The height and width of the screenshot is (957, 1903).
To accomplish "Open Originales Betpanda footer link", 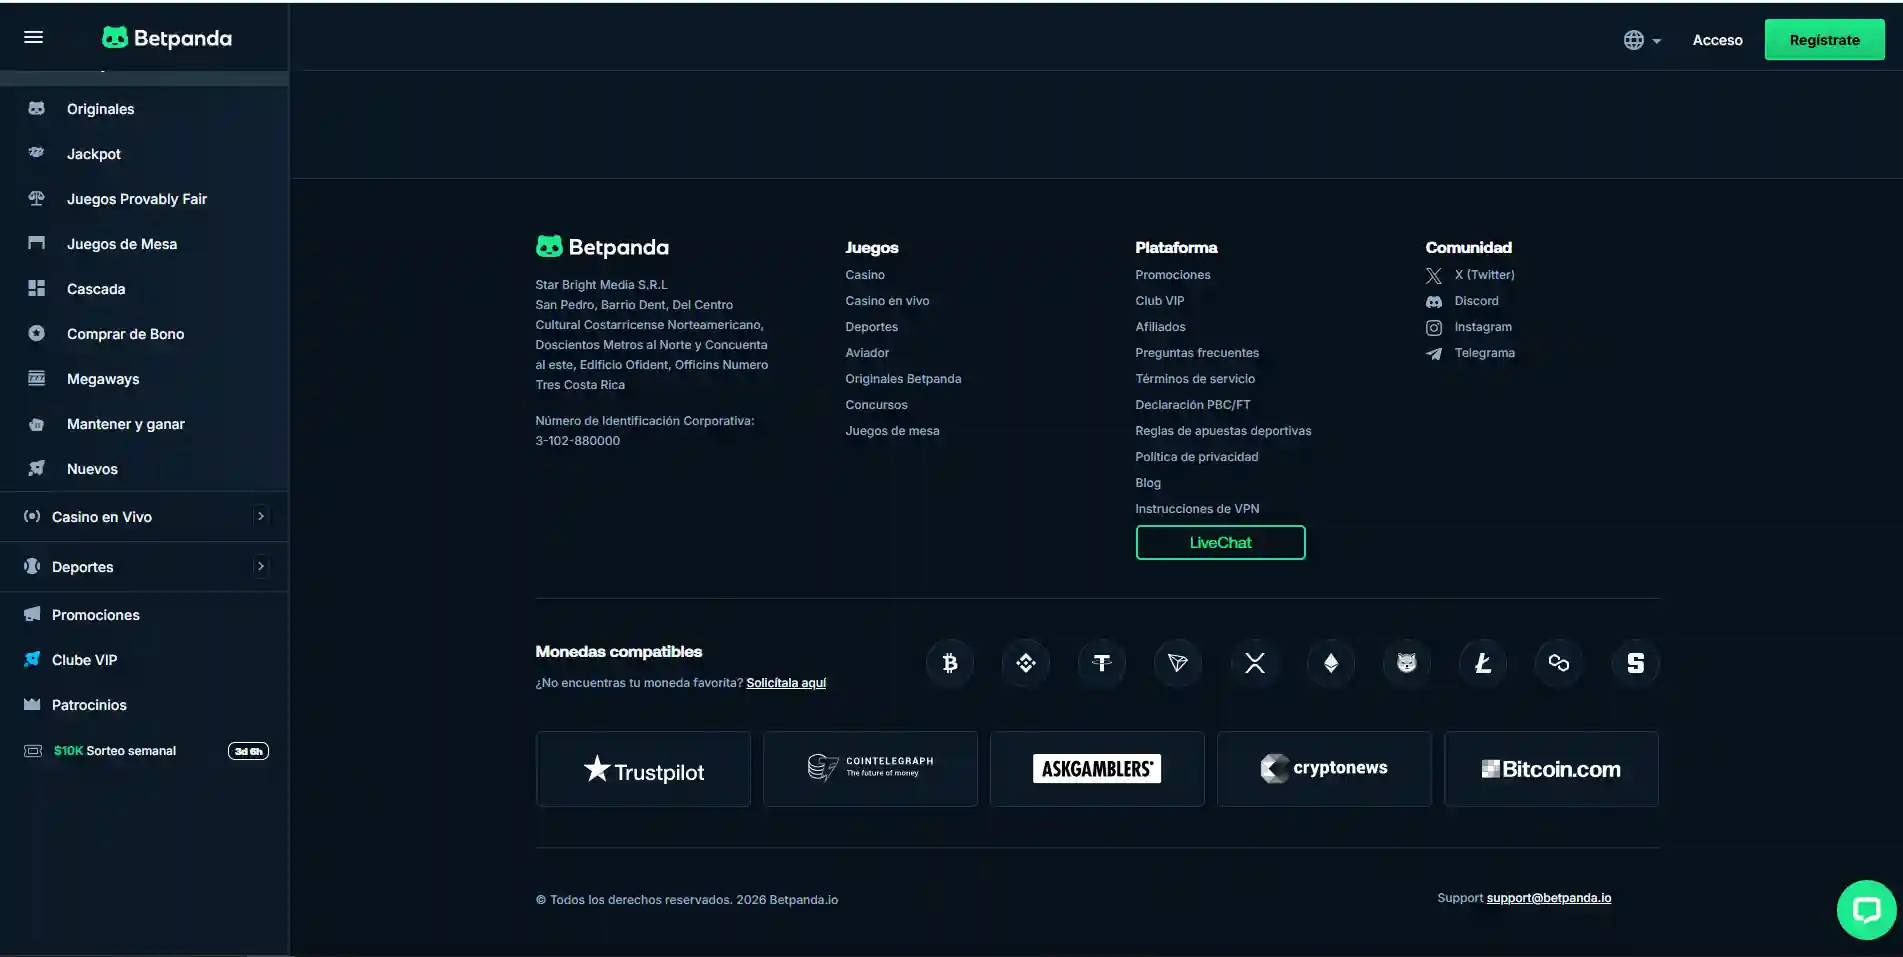I will [903, 379].
